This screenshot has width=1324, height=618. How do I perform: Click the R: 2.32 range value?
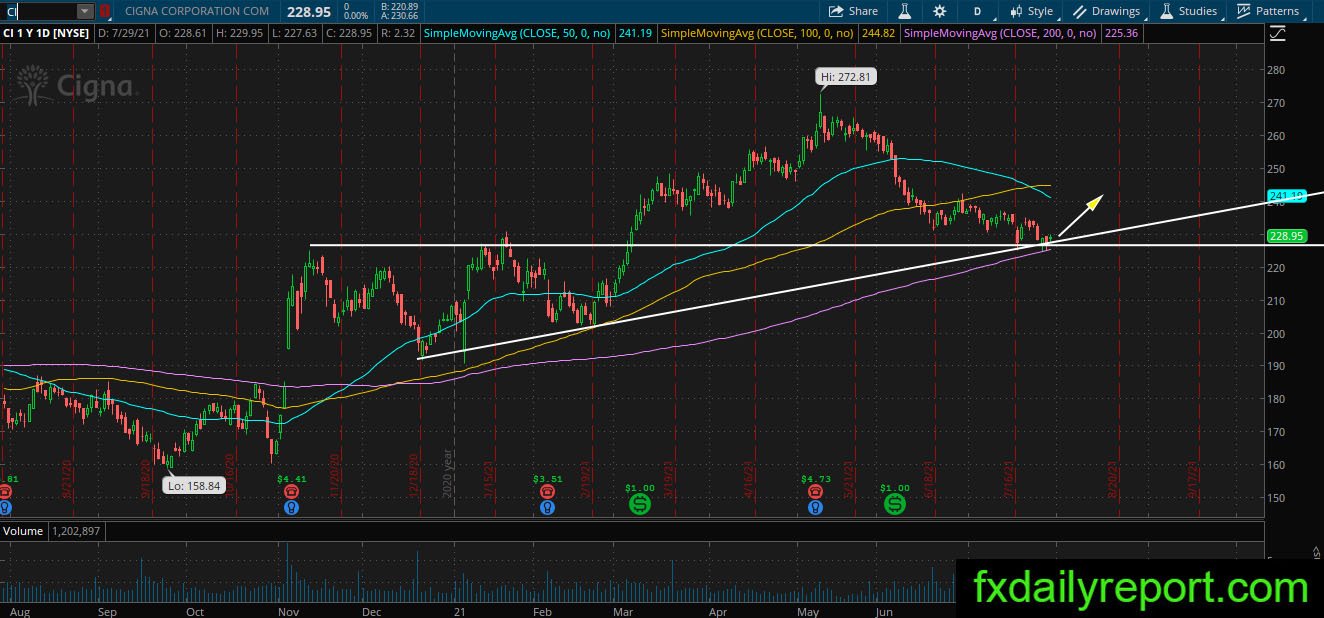tap(397, 33)
